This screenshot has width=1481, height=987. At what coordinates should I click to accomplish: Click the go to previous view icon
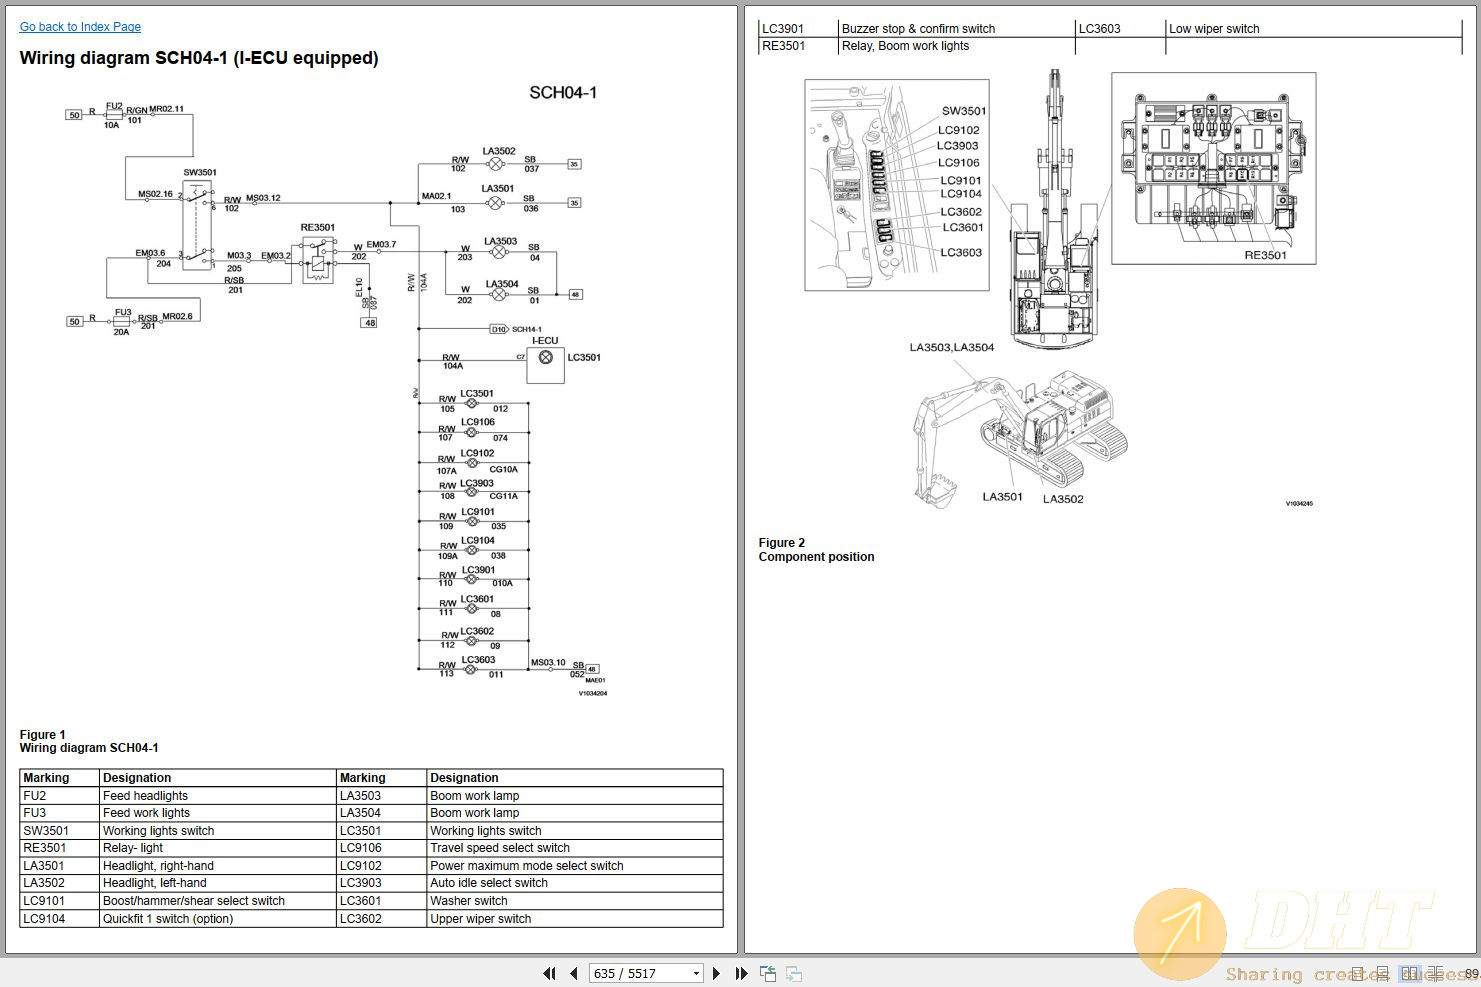[x=768, y=973]
